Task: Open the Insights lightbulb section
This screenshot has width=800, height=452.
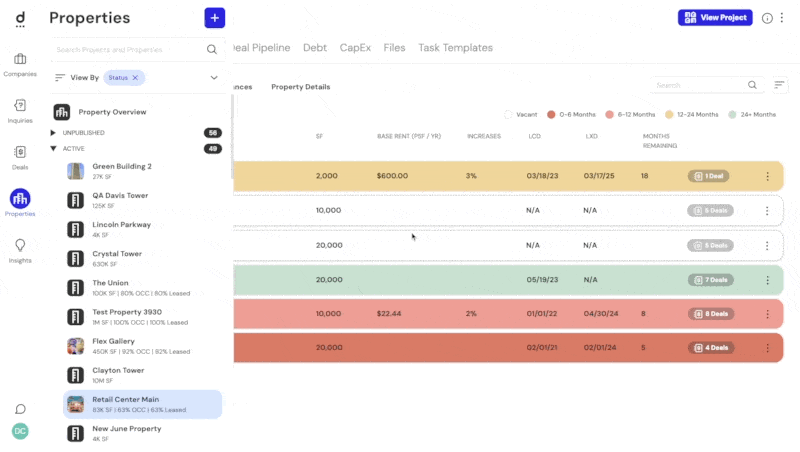Action: (x=20, y=251)
